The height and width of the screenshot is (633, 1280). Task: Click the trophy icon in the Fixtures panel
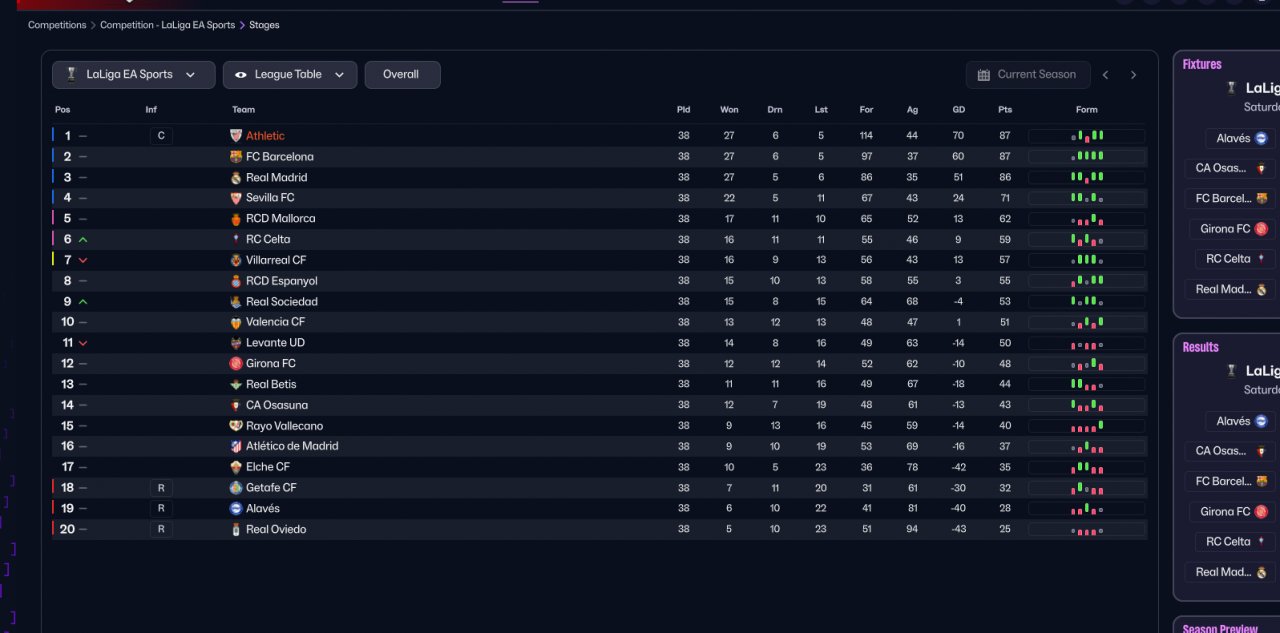point(1231,88)
